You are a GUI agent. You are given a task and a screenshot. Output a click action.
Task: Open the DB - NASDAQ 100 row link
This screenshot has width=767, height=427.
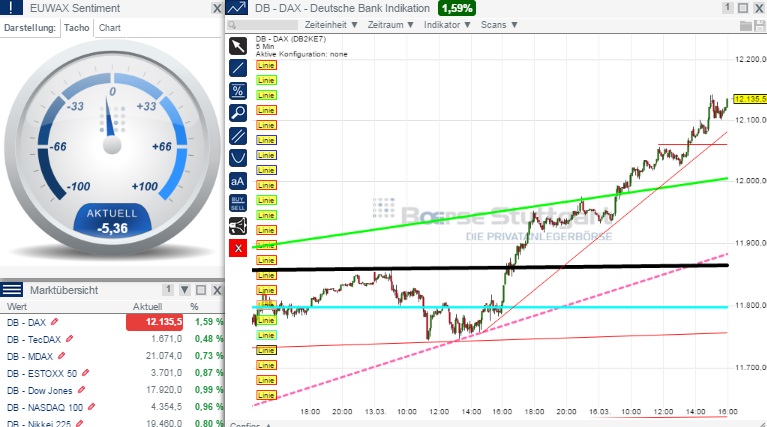pyautogui.click(x=45, y=407)
